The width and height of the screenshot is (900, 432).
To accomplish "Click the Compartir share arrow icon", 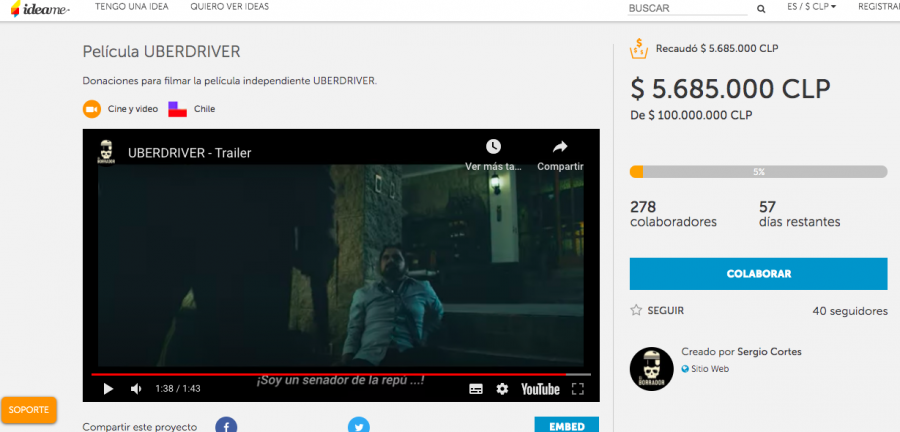I will point(560,147).
